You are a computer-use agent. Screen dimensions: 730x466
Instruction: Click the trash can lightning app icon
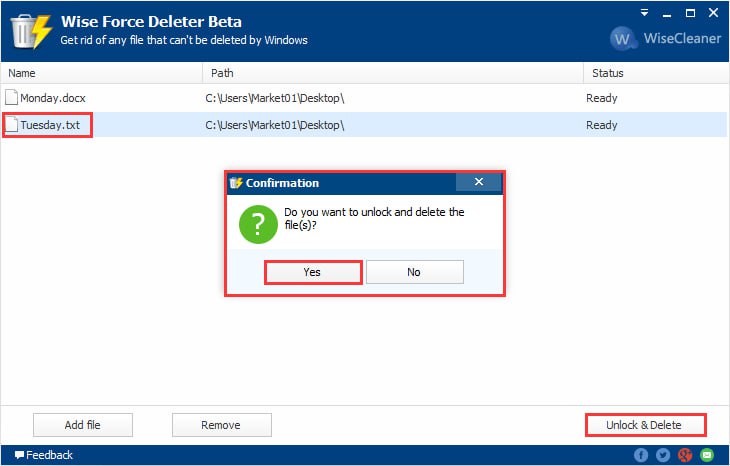[28, 30]
